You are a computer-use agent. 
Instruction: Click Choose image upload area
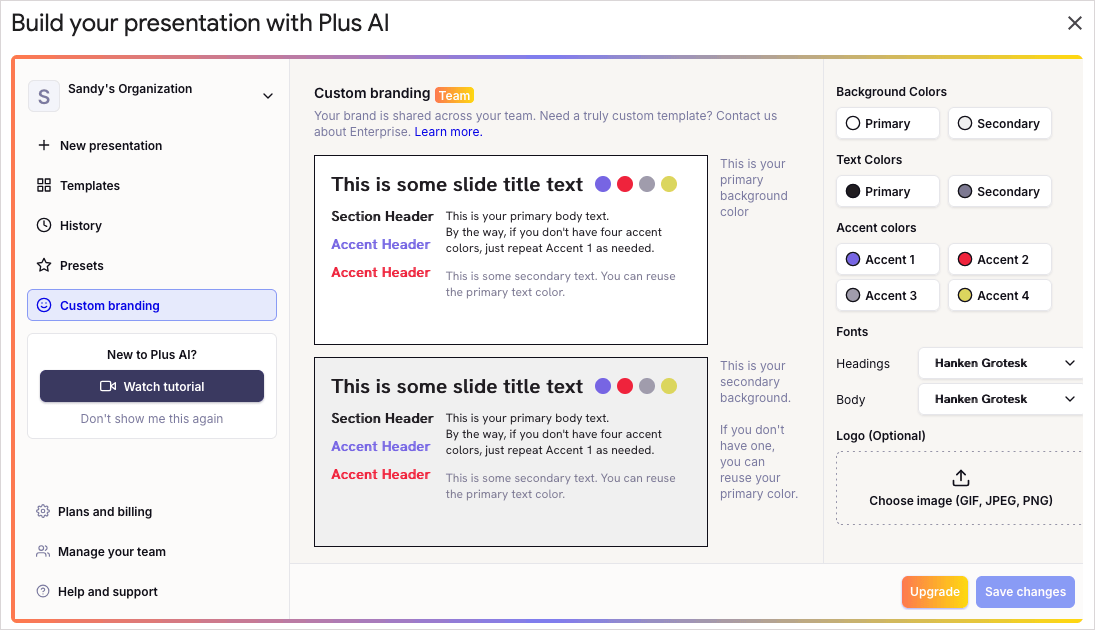coord(960,488)
